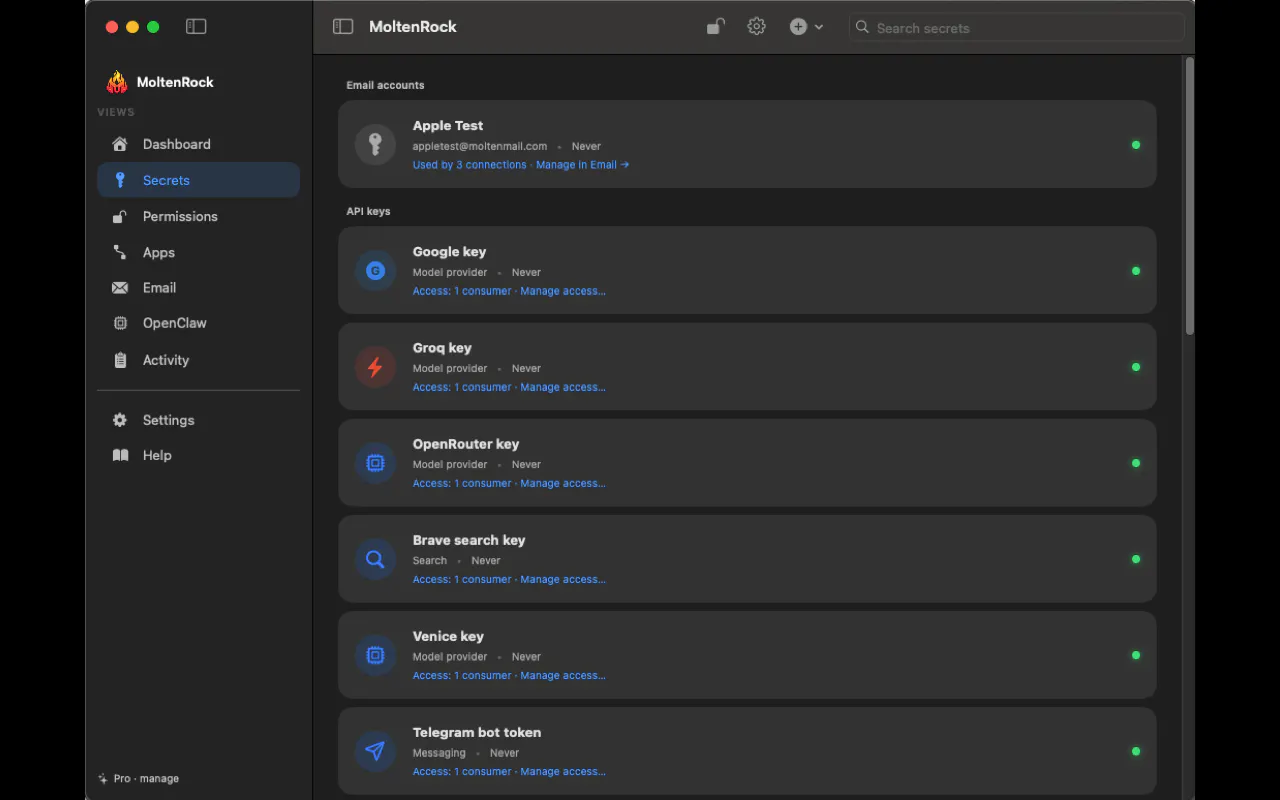Open Settings from the sidebar

point(198,420)
